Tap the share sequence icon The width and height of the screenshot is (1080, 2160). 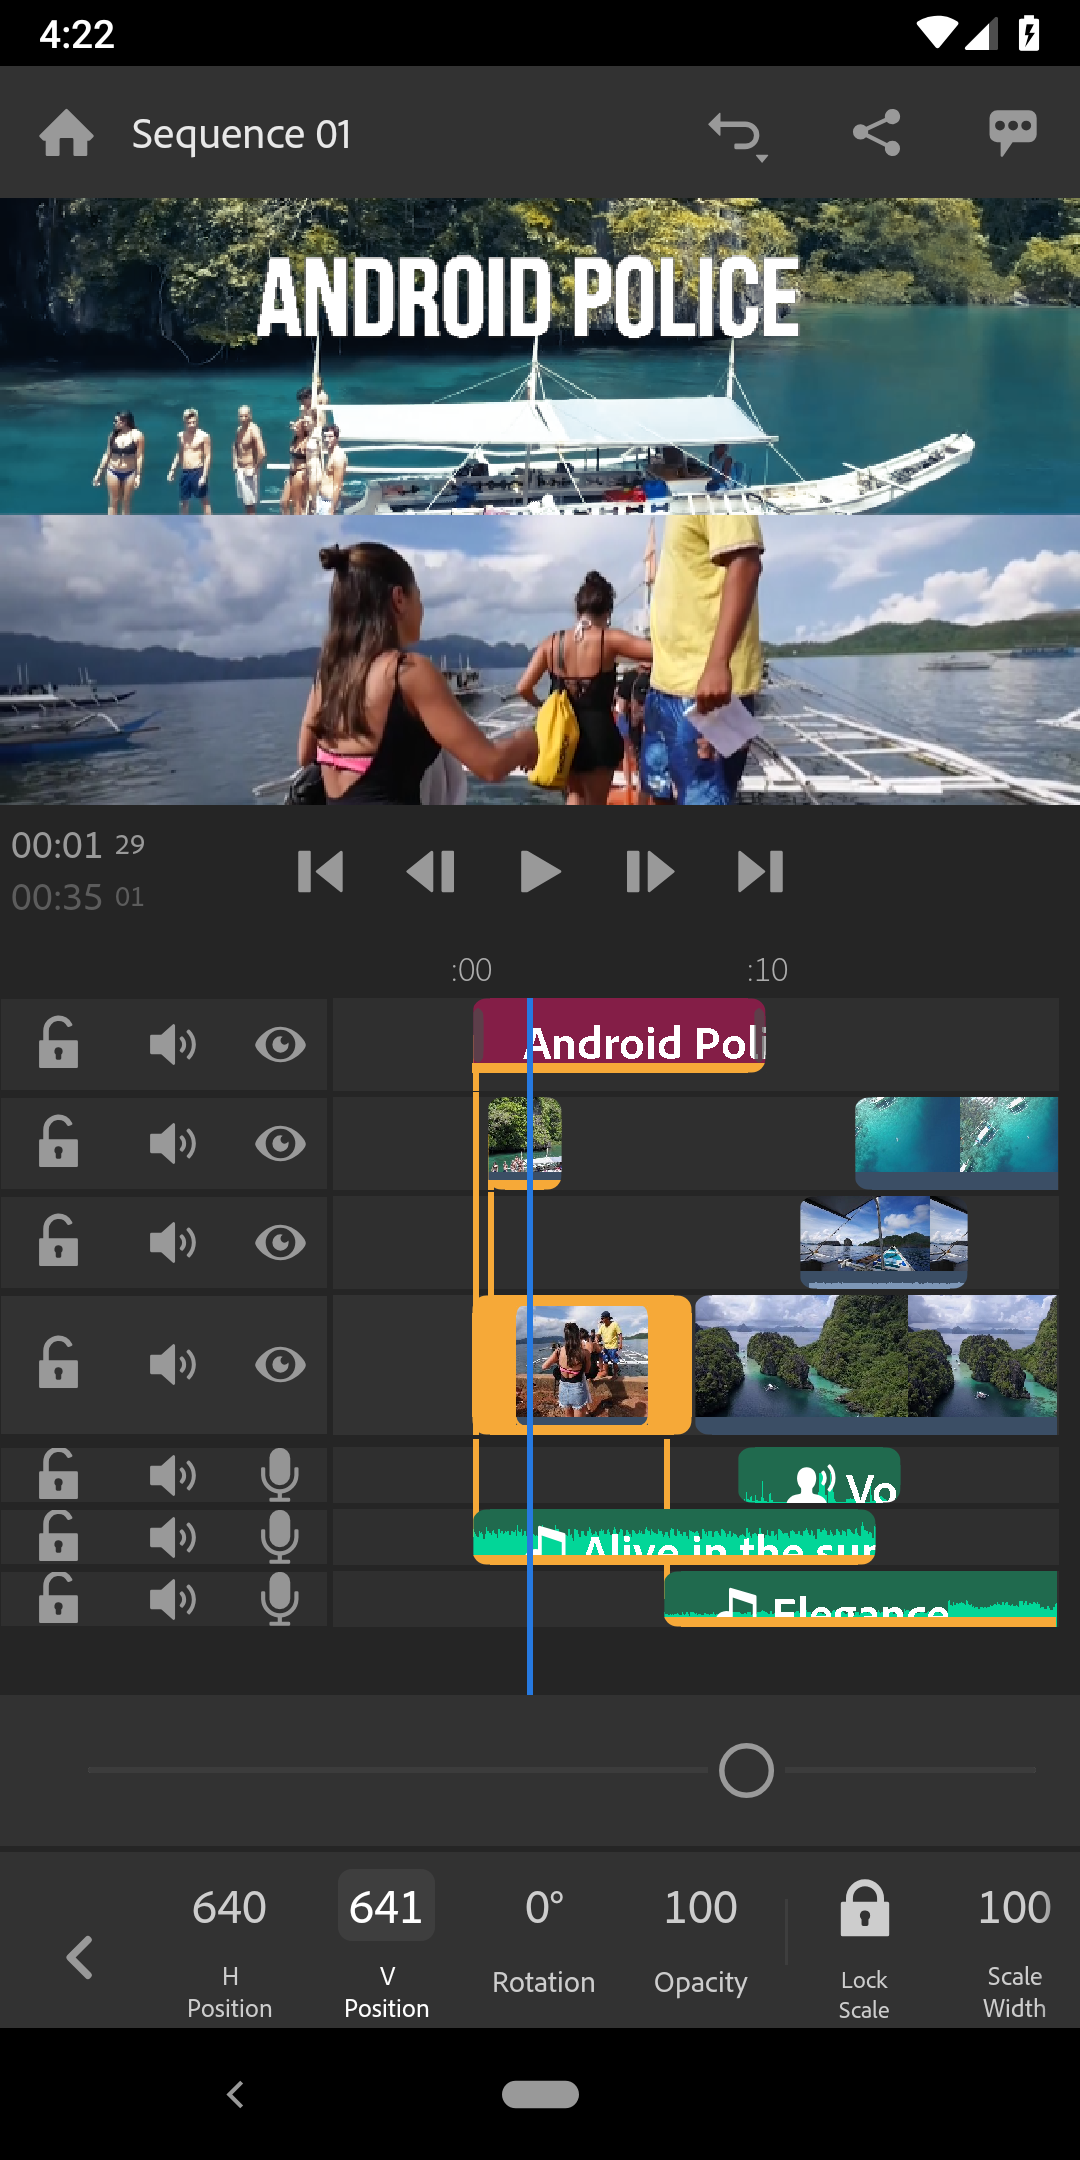(877, 133)
